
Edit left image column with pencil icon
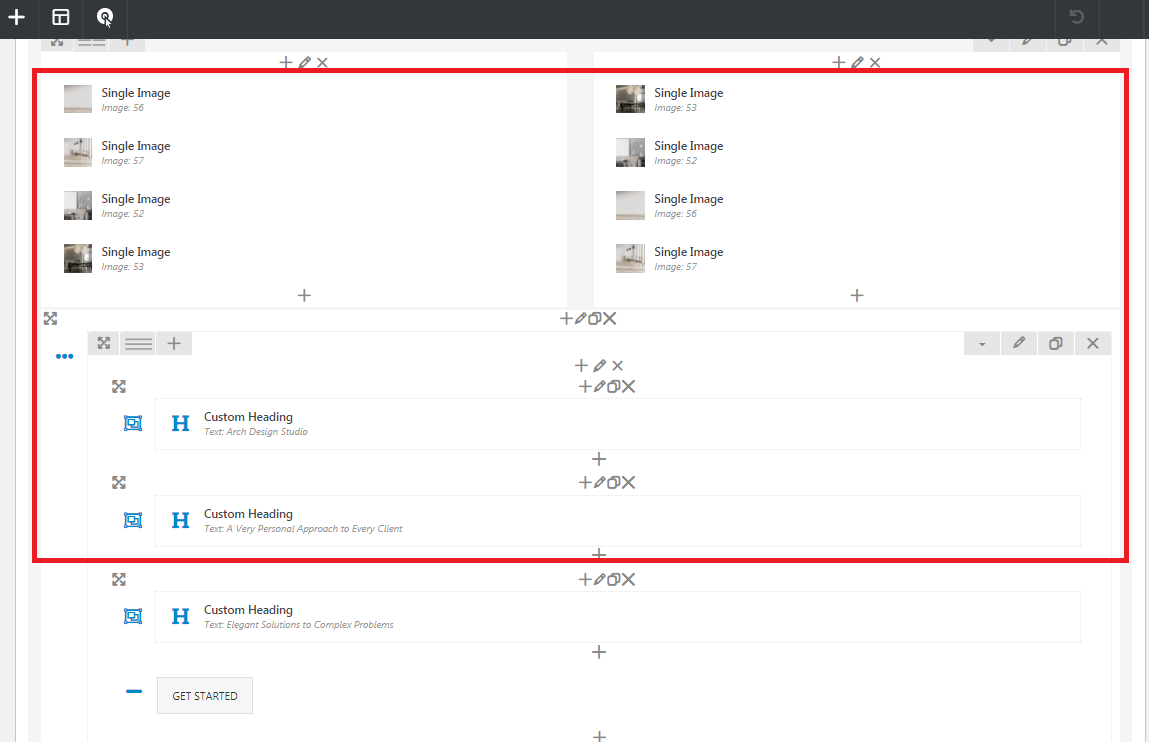coord(305,63)
